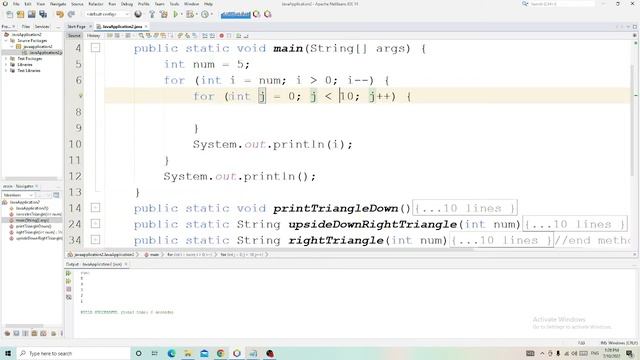
Task: Click the main breadcrumb in editor path
Action: coord(154,255)
